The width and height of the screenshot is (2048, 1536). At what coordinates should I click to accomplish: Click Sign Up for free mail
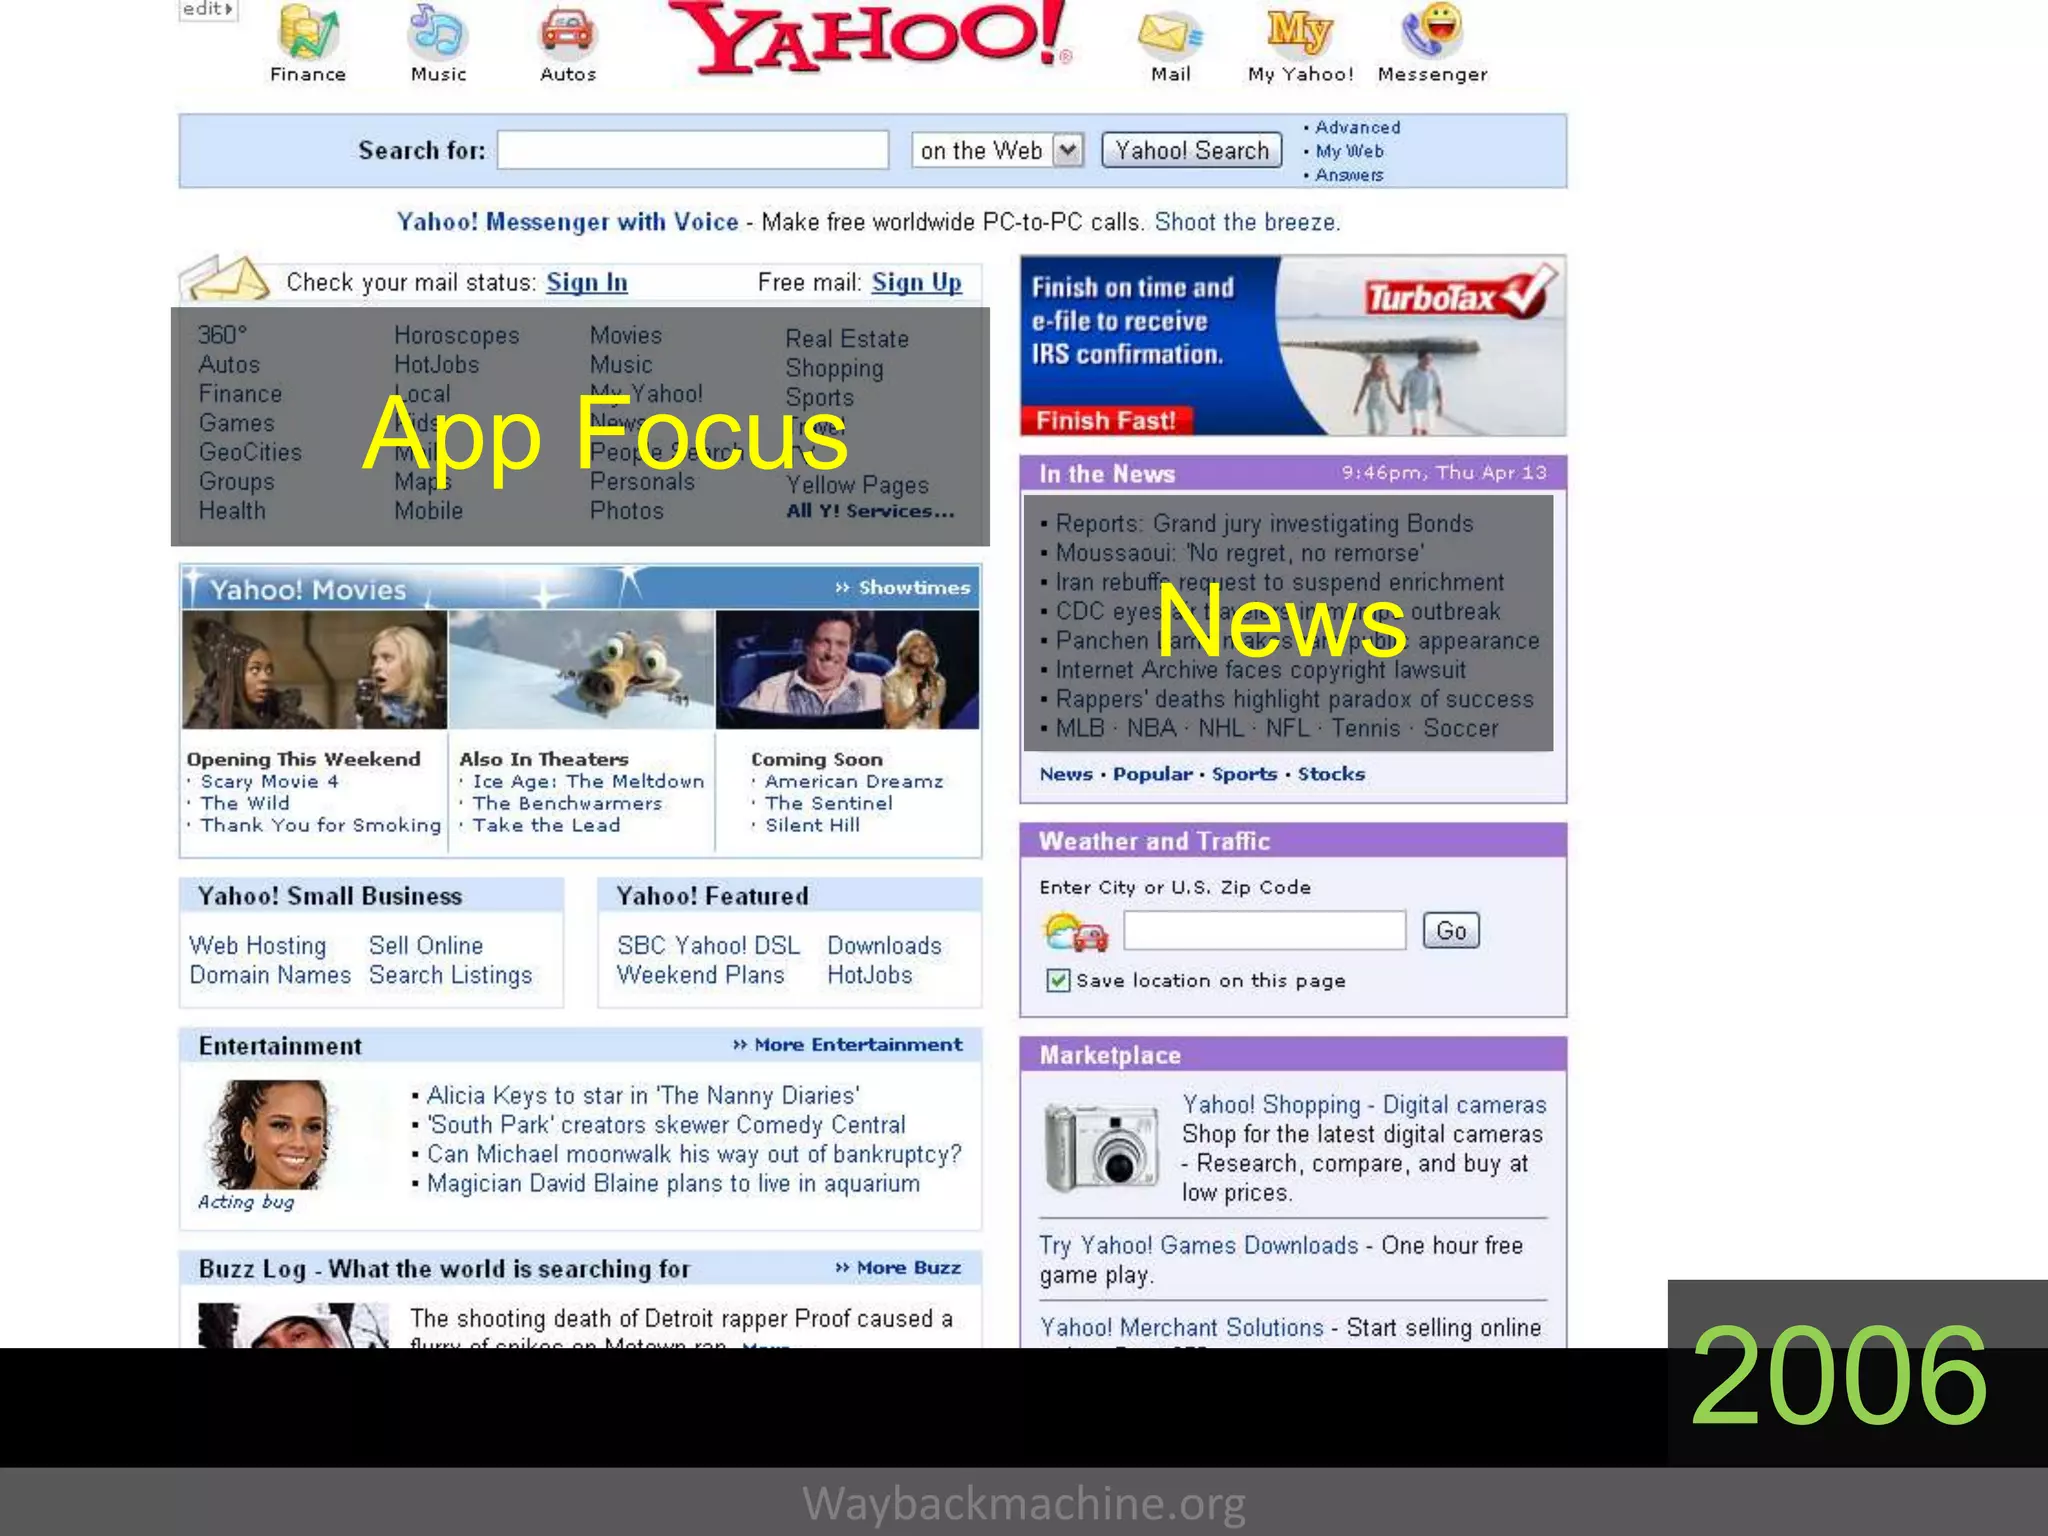916,283
